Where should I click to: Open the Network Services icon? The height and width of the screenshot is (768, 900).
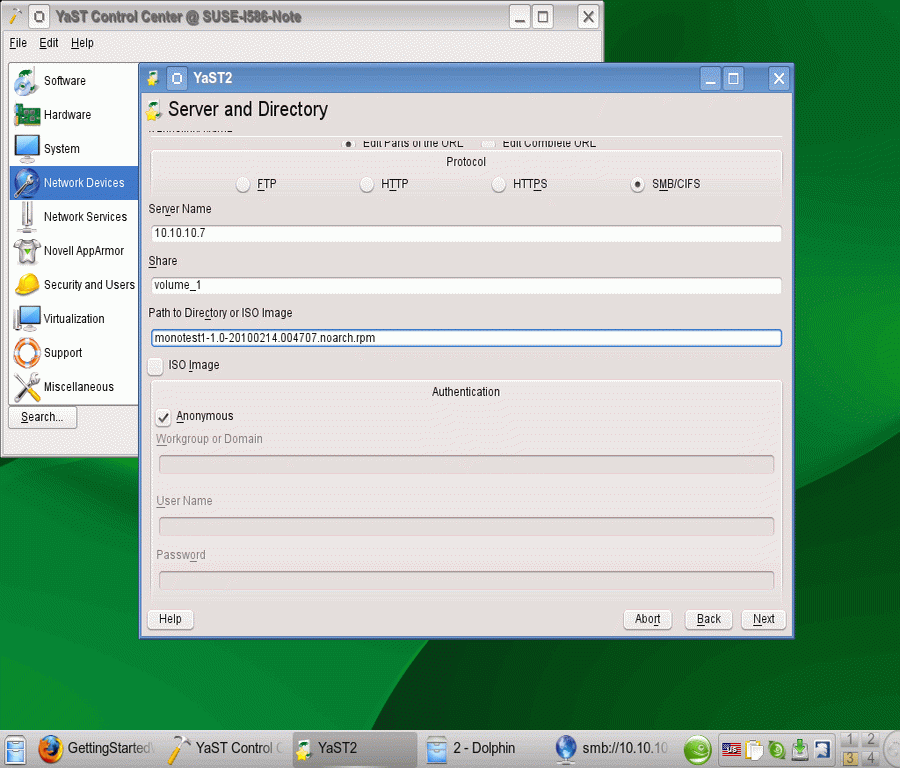click(x=26, y=217)
